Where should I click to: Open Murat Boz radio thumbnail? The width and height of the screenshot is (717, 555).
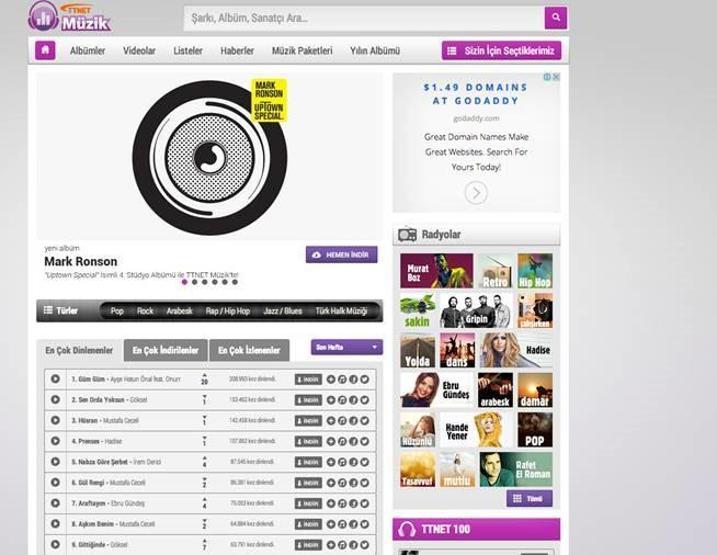tap(437, 271)
